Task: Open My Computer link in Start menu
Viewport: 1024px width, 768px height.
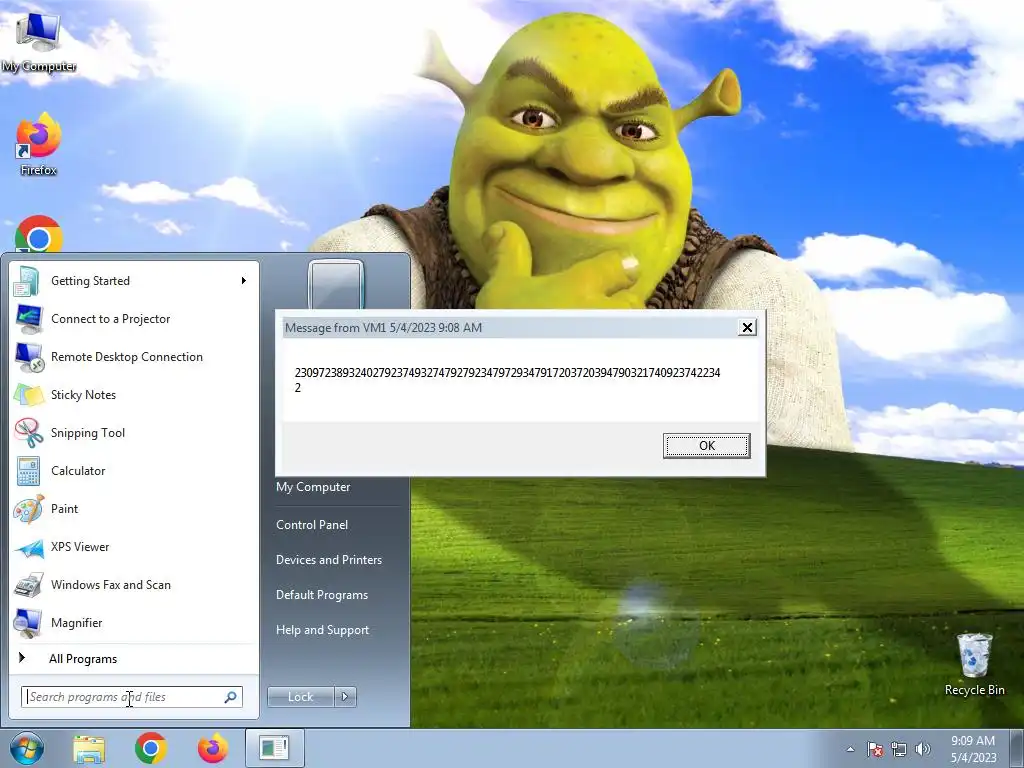Action: (313, 487)
